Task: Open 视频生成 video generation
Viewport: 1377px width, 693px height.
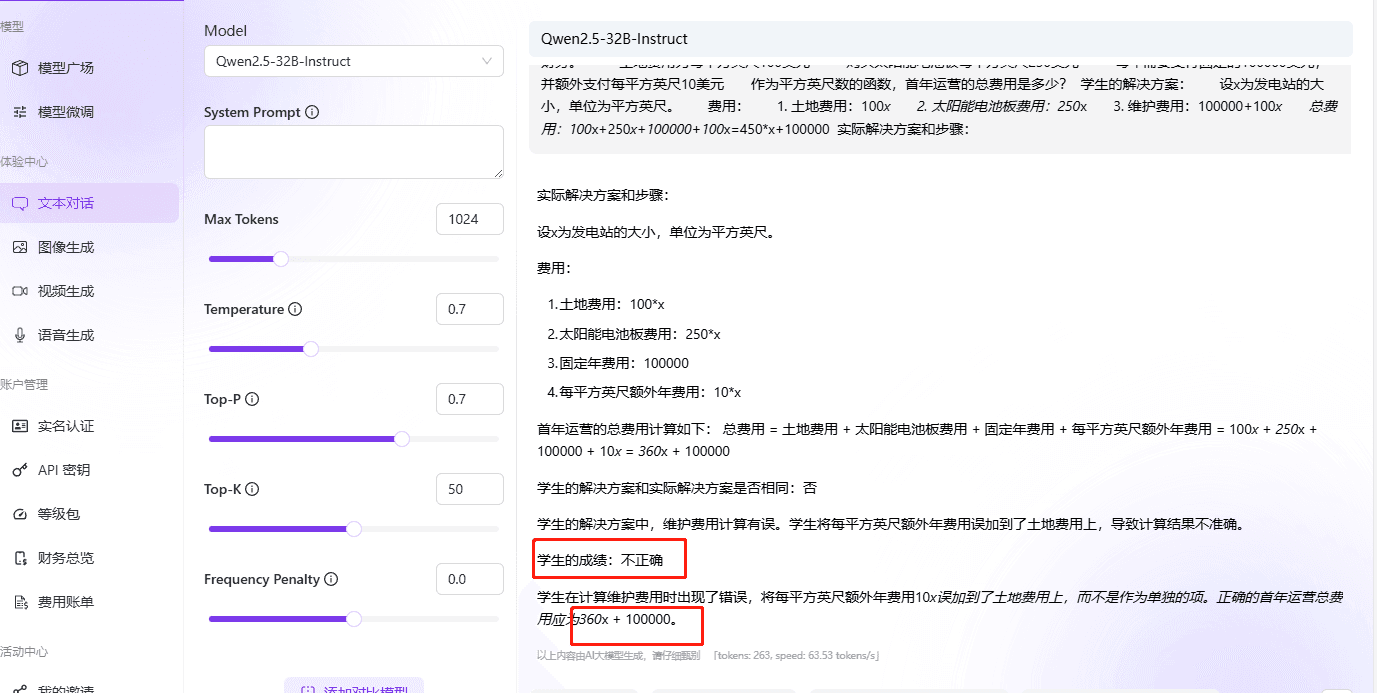Action: (x=20, y=290)
